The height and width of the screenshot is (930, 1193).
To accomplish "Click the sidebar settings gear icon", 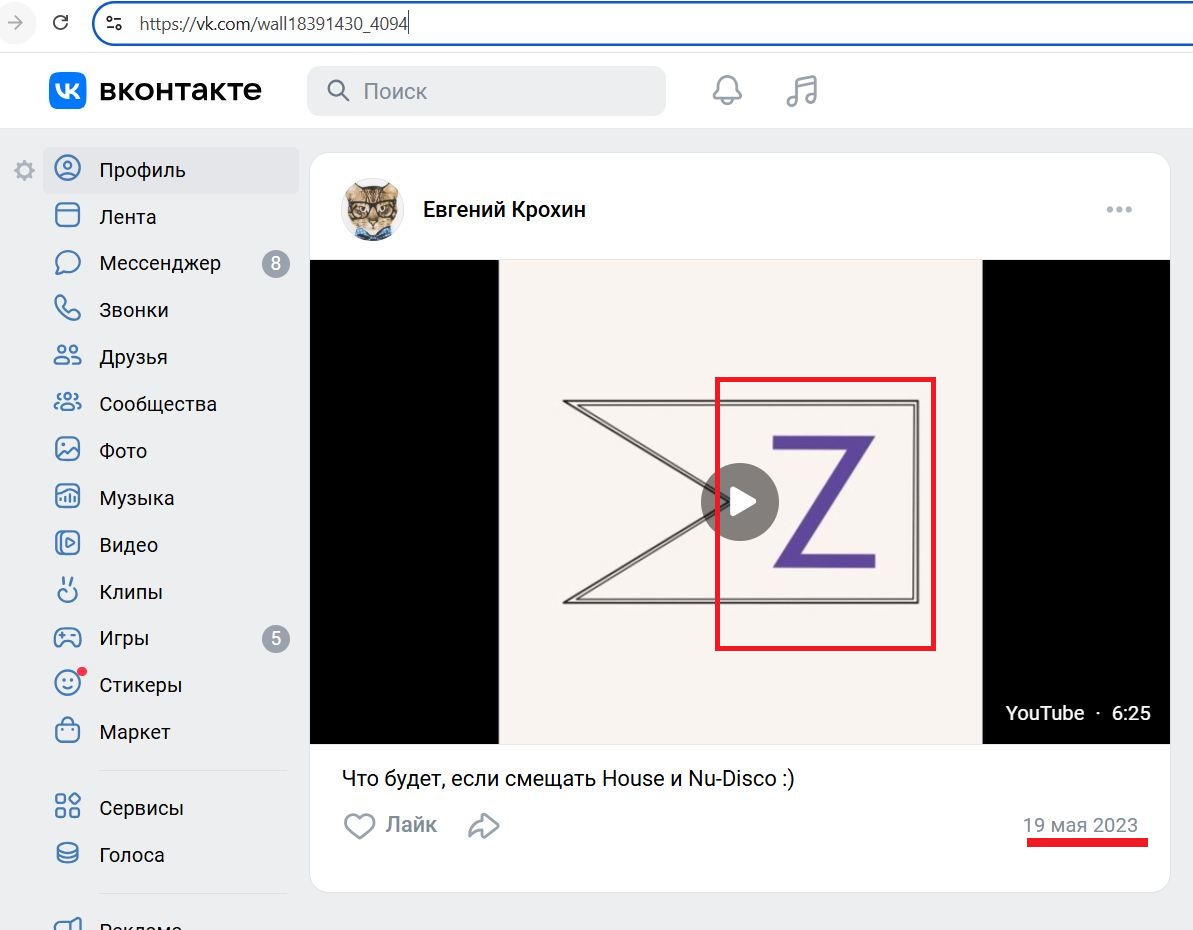I will click(24, 171).
